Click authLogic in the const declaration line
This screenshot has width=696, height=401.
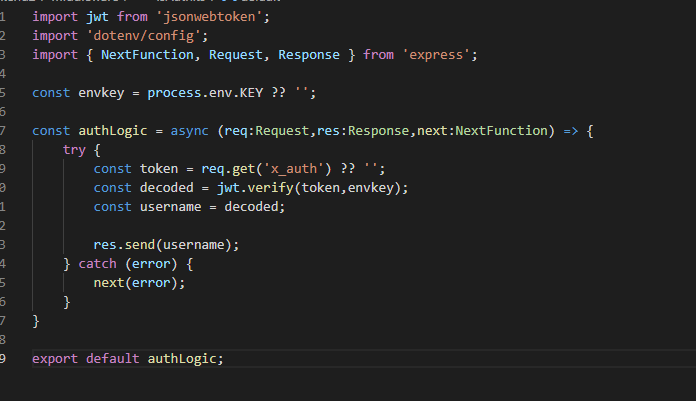click(113, 131)
